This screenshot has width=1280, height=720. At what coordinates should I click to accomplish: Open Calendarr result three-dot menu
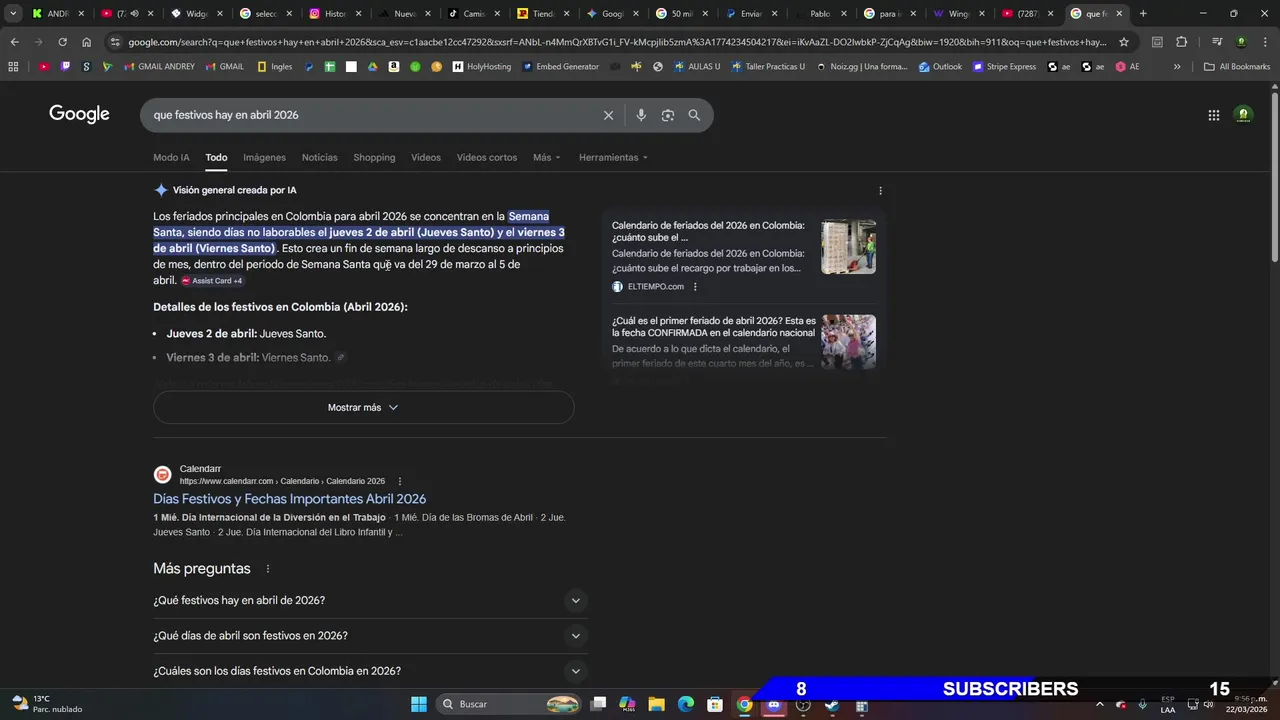click(400, 481)
